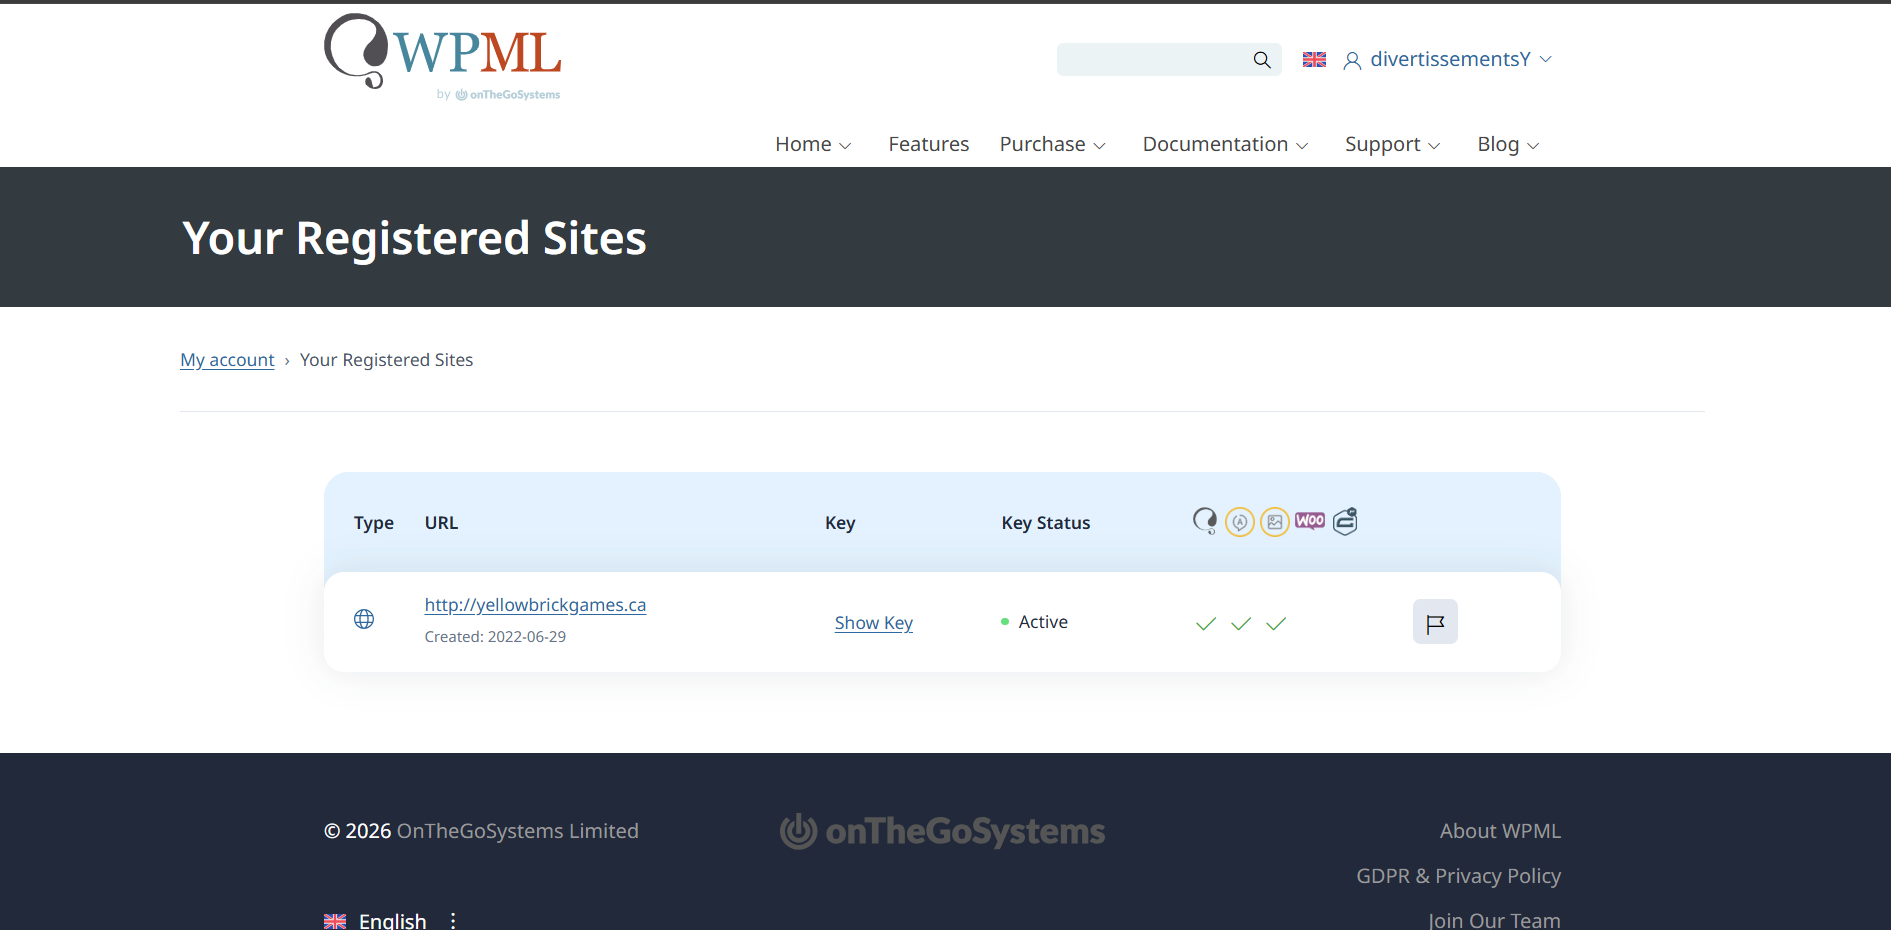Open the OnTheGoSystems Limited footer link

tap(518, 831)
